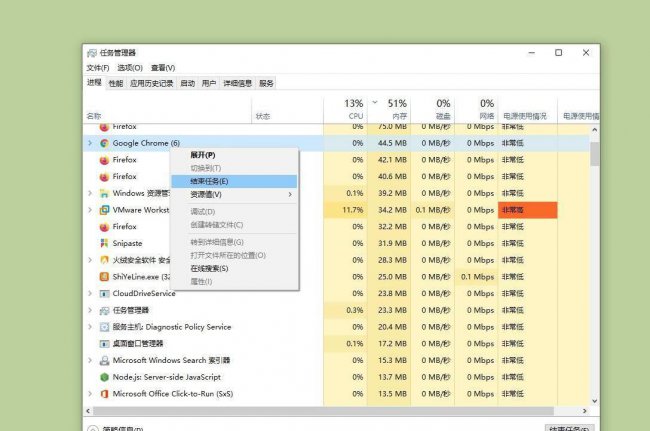Screen dimensions: 650x431
Task: Expand the VMware Workstation process group
Action: pyautogui.click(x=90, y=210)
